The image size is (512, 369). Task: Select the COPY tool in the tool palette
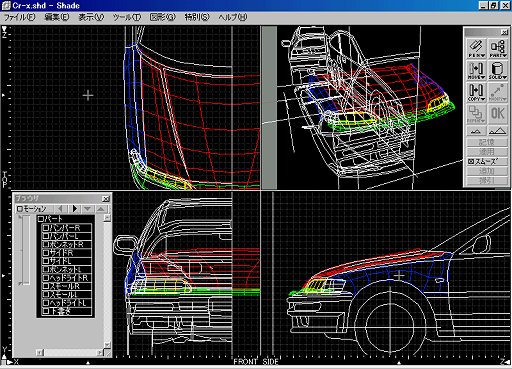tap(476, 92)
